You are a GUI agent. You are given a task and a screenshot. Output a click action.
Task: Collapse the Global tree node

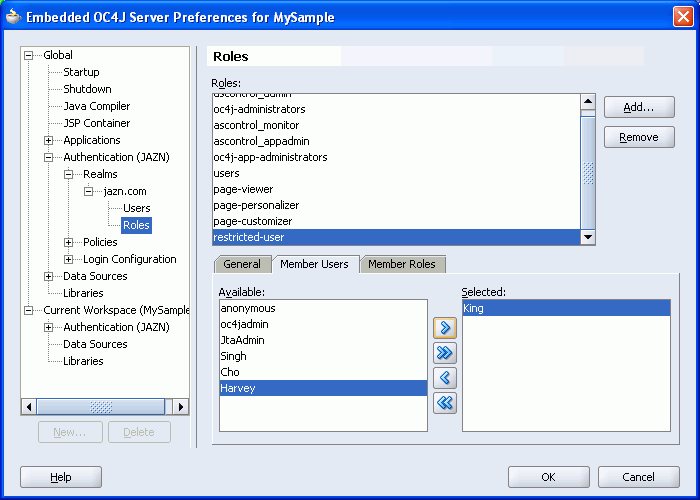point(29,55)
